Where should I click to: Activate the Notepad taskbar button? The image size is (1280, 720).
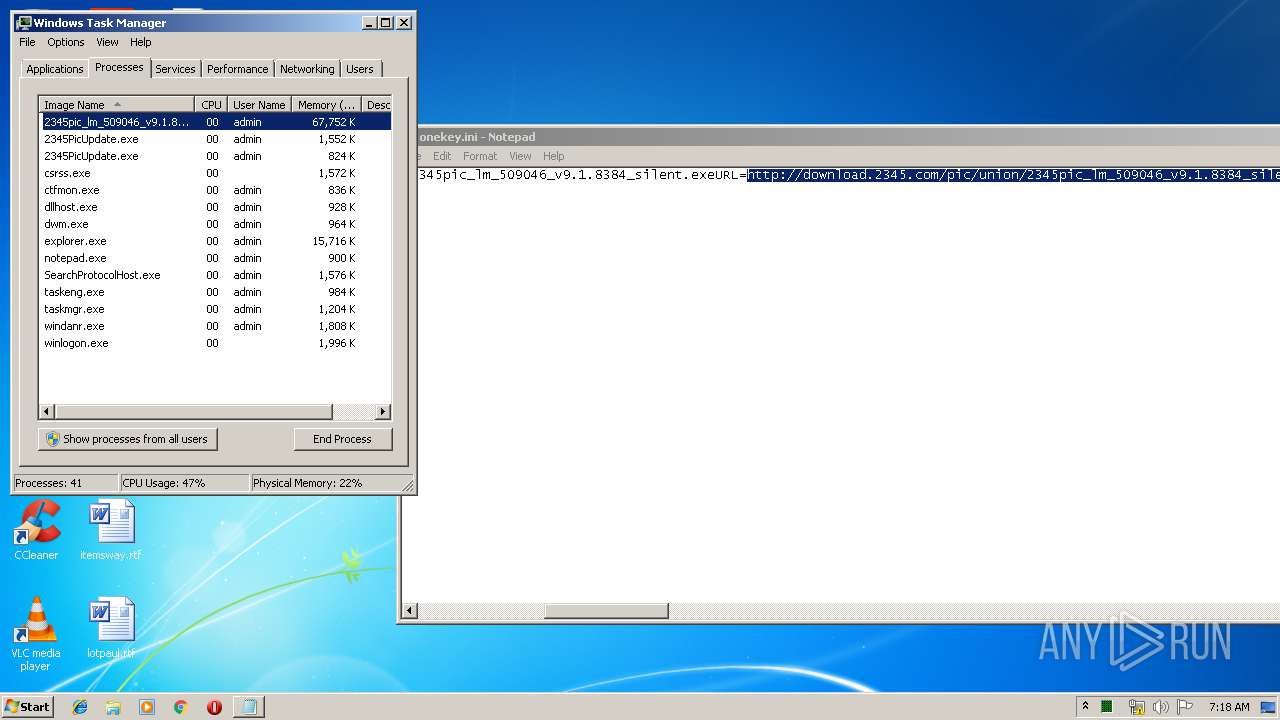(249, 707)
